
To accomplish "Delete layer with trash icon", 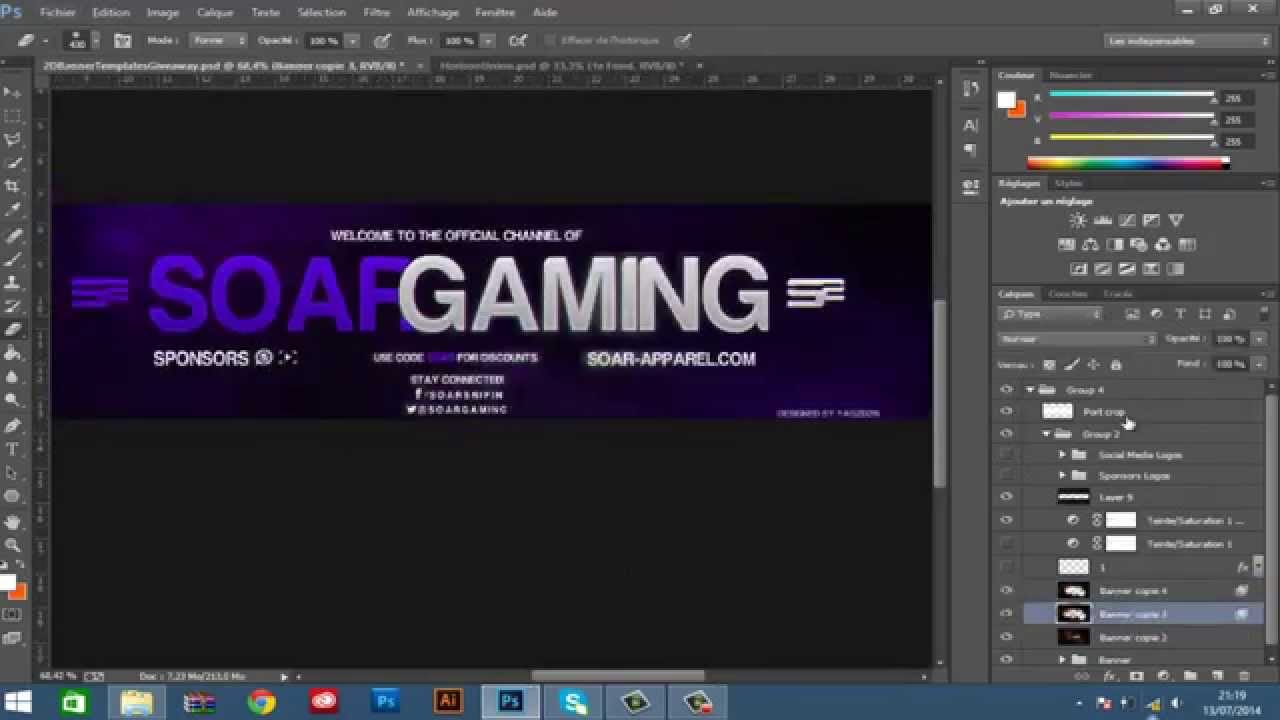I will tap(1244, 677).
